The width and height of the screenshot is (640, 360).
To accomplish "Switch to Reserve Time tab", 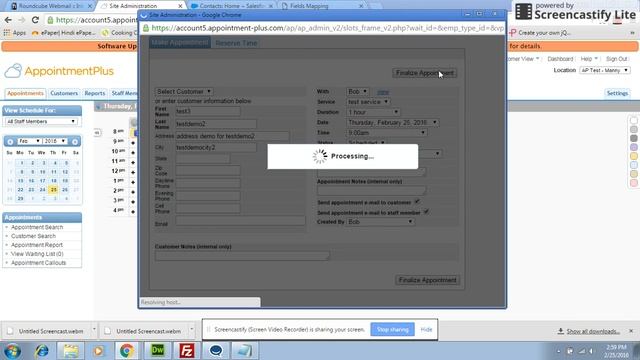I will tap(236, 43).
